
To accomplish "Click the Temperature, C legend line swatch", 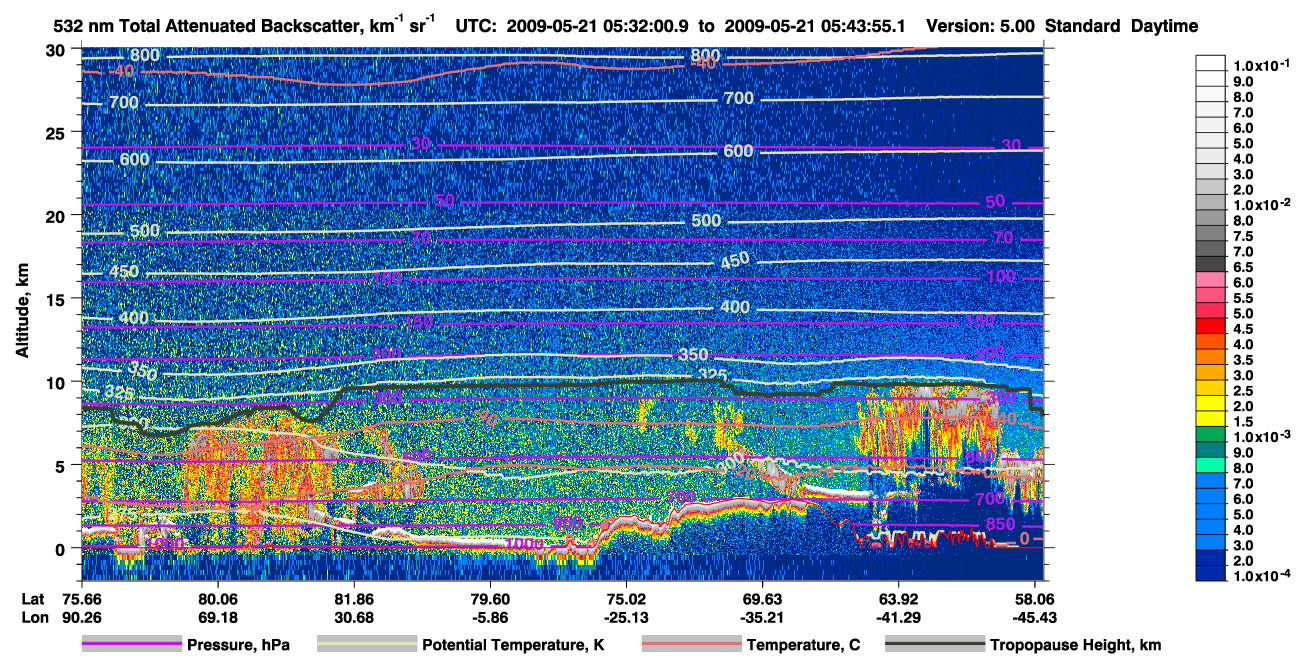I will pos(690,645).
